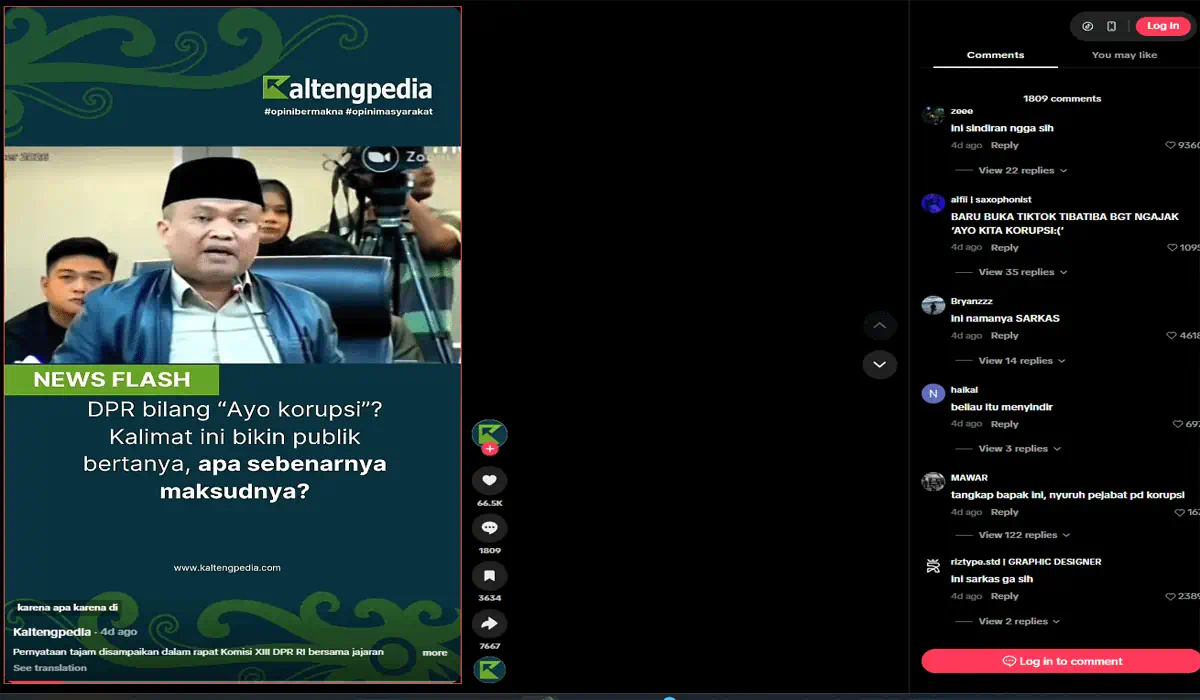Go to the next video with down arrow
This screenshot has height=700, width=1200.
[879, 364]
